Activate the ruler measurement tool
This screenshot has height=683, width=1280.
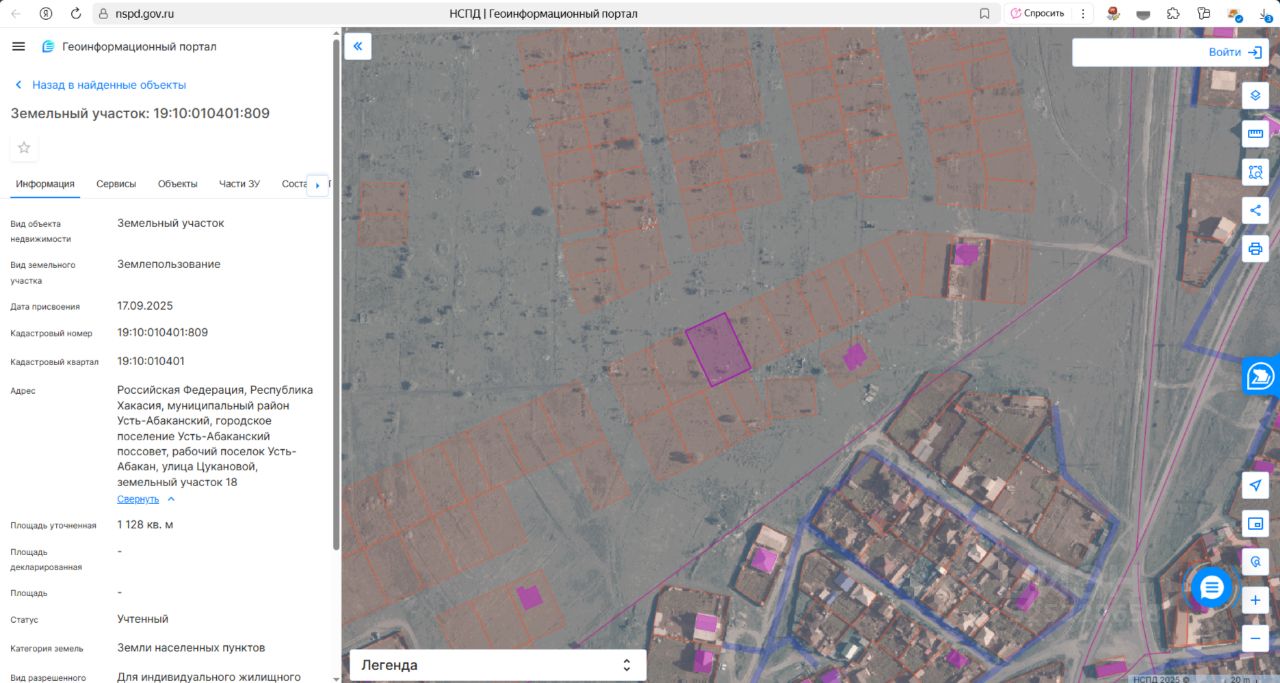1256,133
